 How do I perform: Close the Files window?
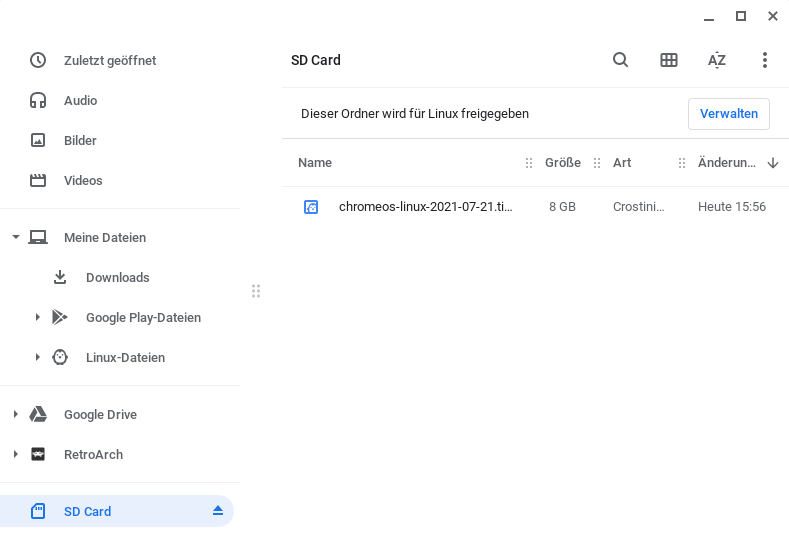773,16
